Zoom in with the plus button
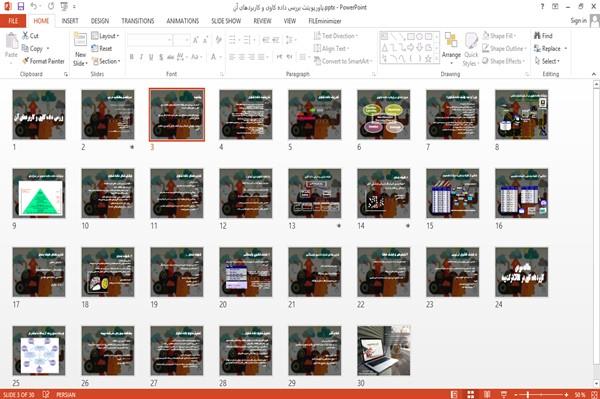Screen dimensions: 600x399 (566, 394)
